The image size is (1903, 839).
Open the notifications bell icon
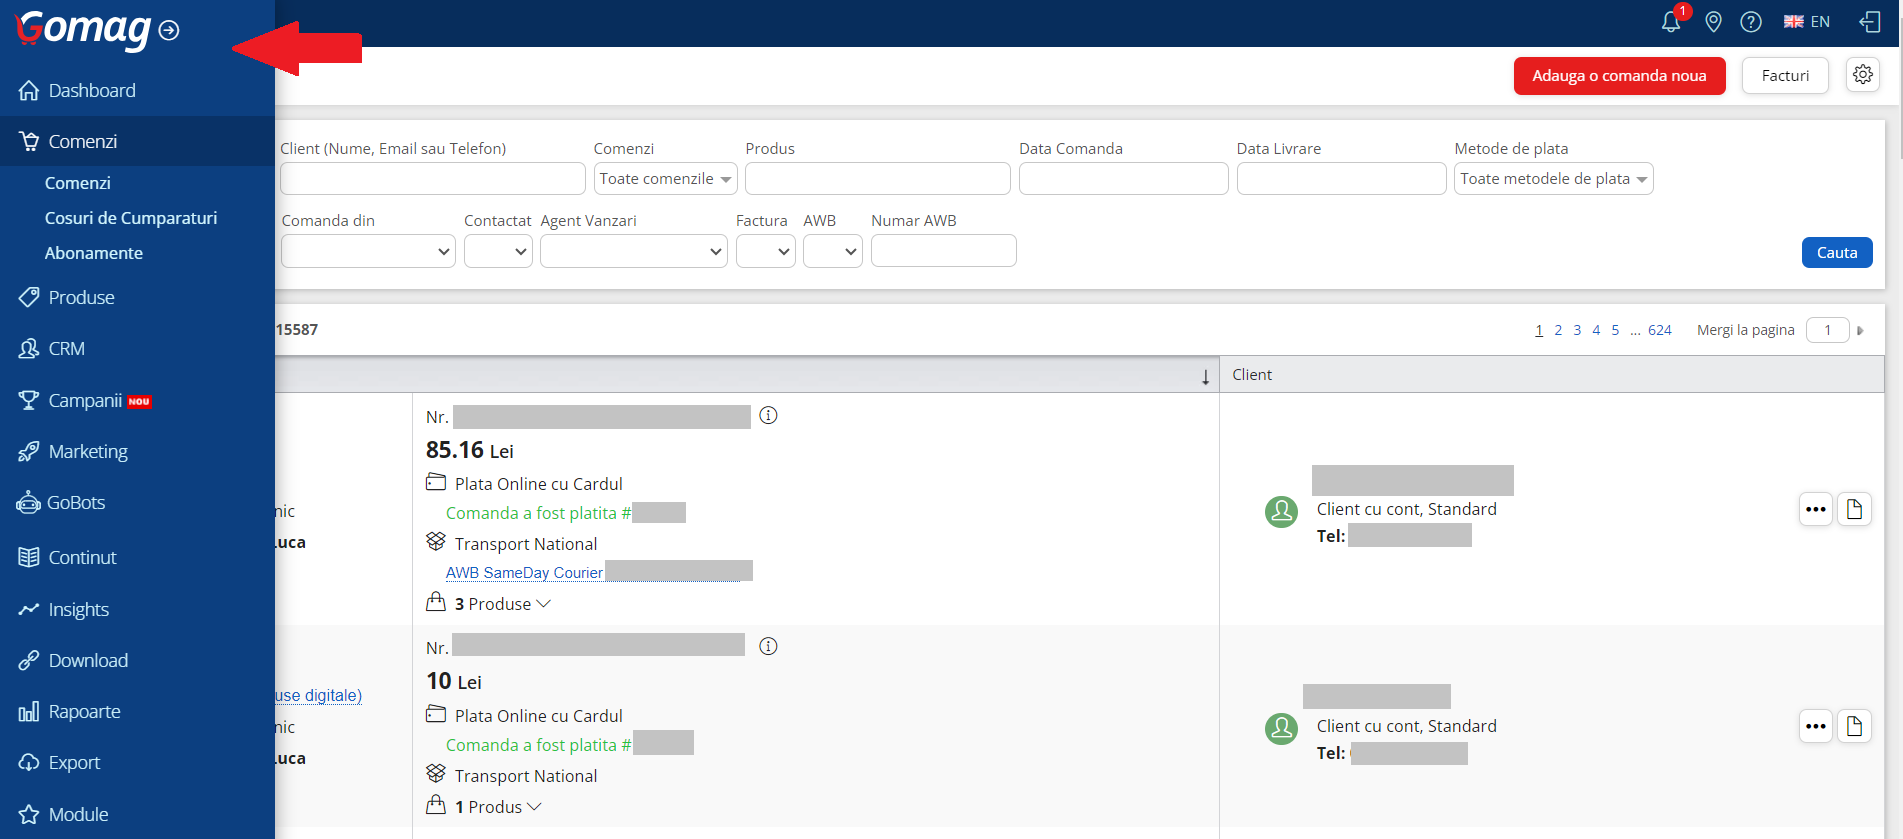(1670, 22)
